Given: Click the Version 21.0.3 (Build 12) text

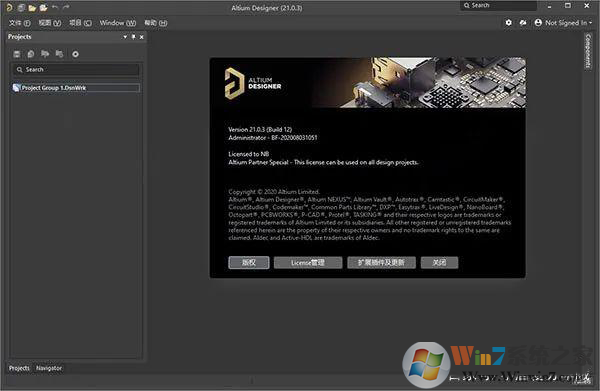Looking at the screenshot, I should [260, 130].
